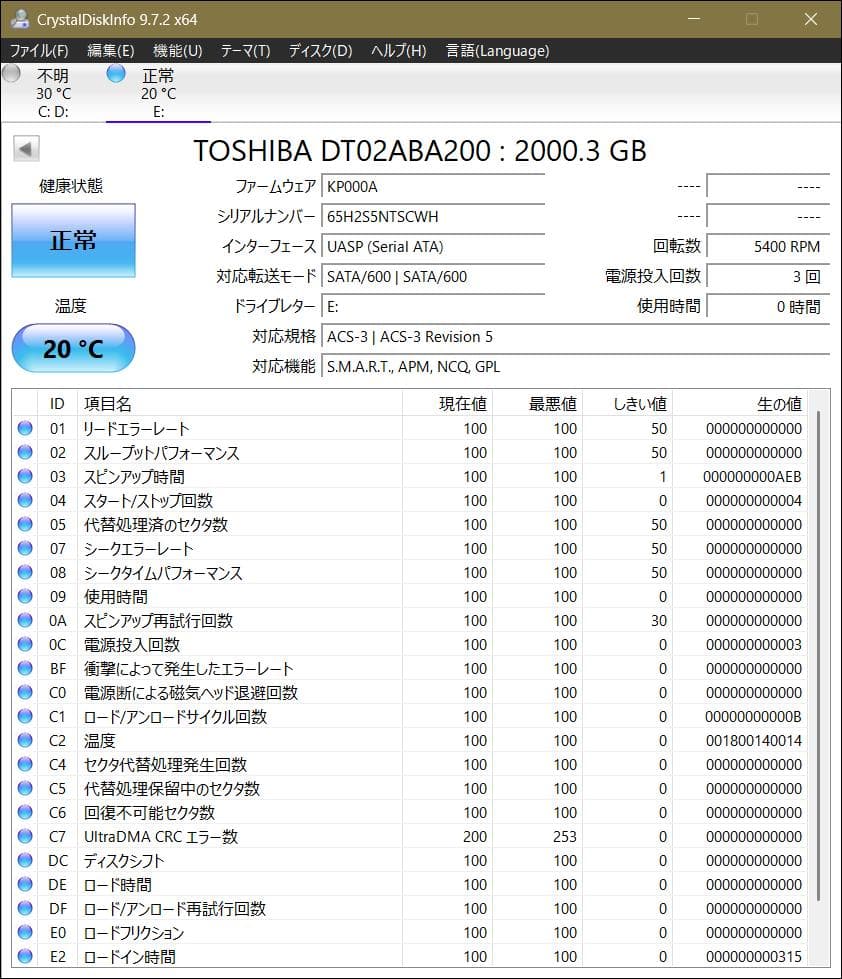Click the status light for UltraDMA CRC エラー数
842x979 pixels.
[26, 836]
